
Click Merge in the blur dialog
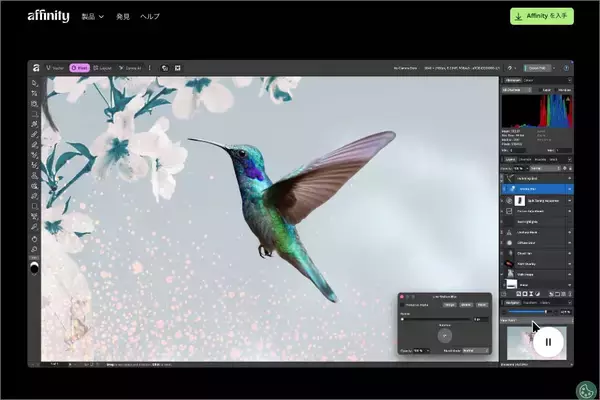click(x=450, y=305)
